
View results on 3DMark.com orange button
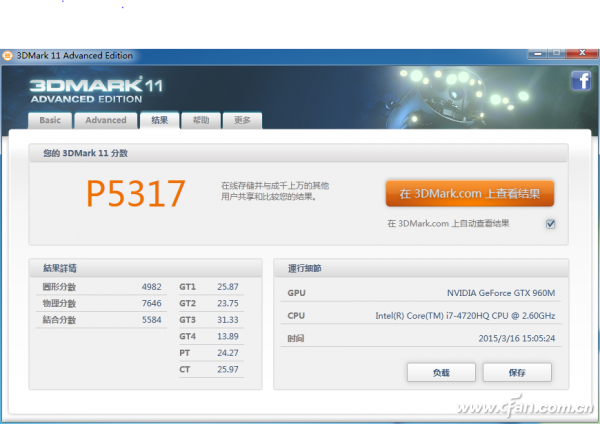coord(470,194)
